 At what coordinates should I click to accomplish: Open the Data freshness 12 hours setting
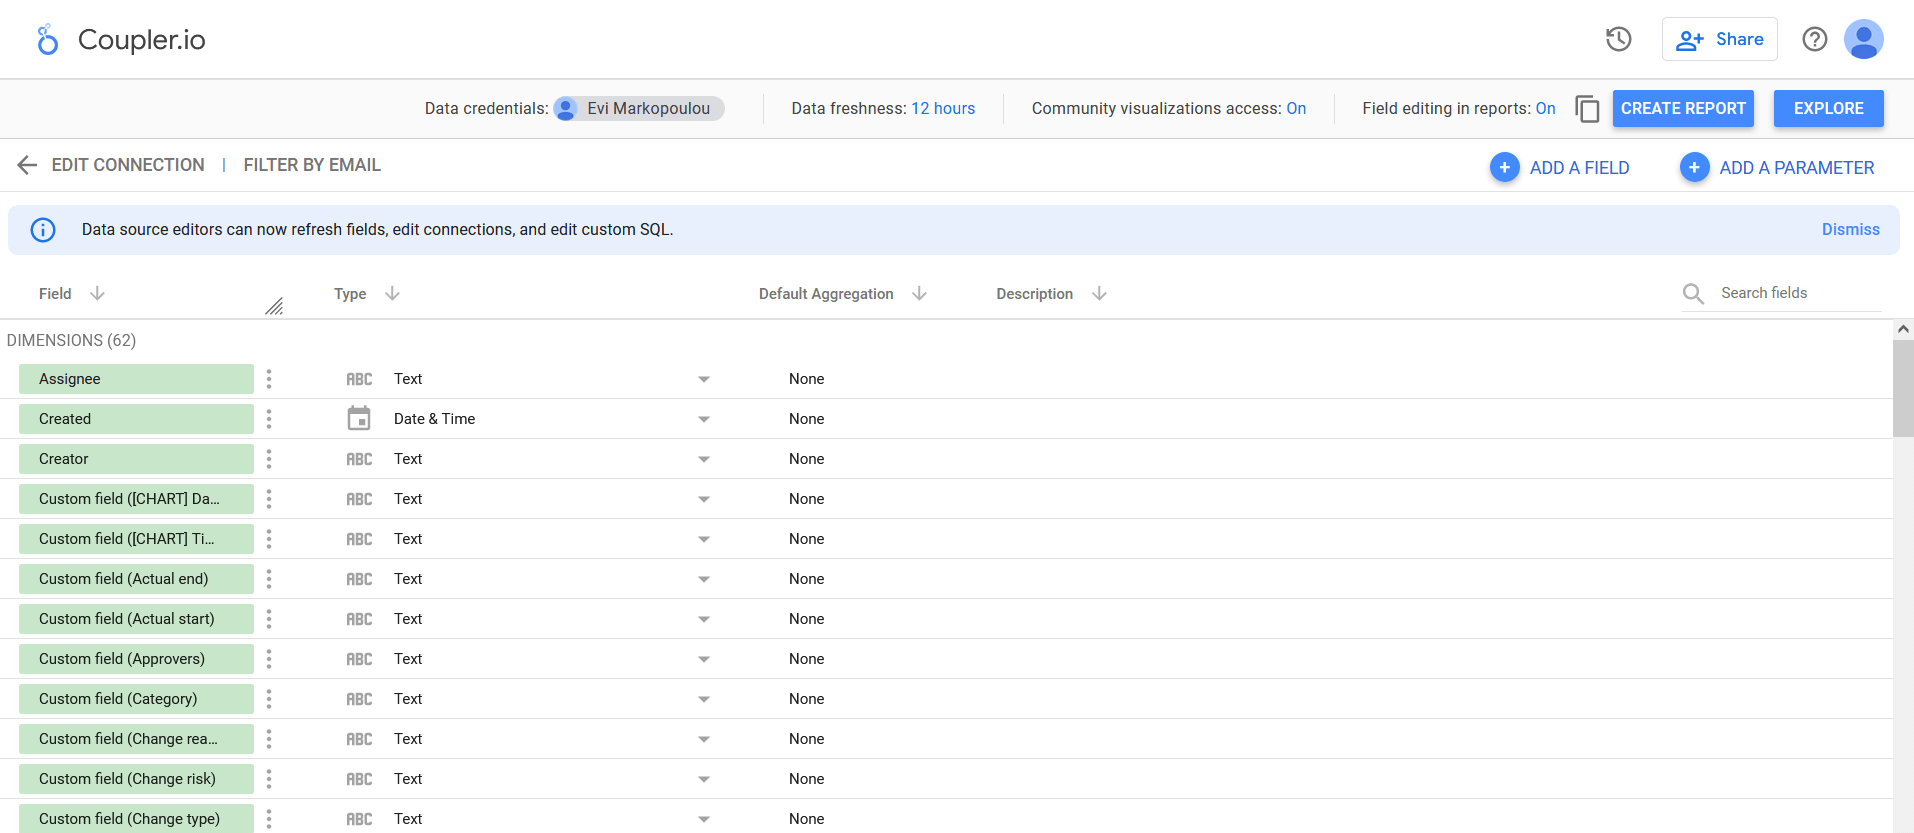click(943, 108)
